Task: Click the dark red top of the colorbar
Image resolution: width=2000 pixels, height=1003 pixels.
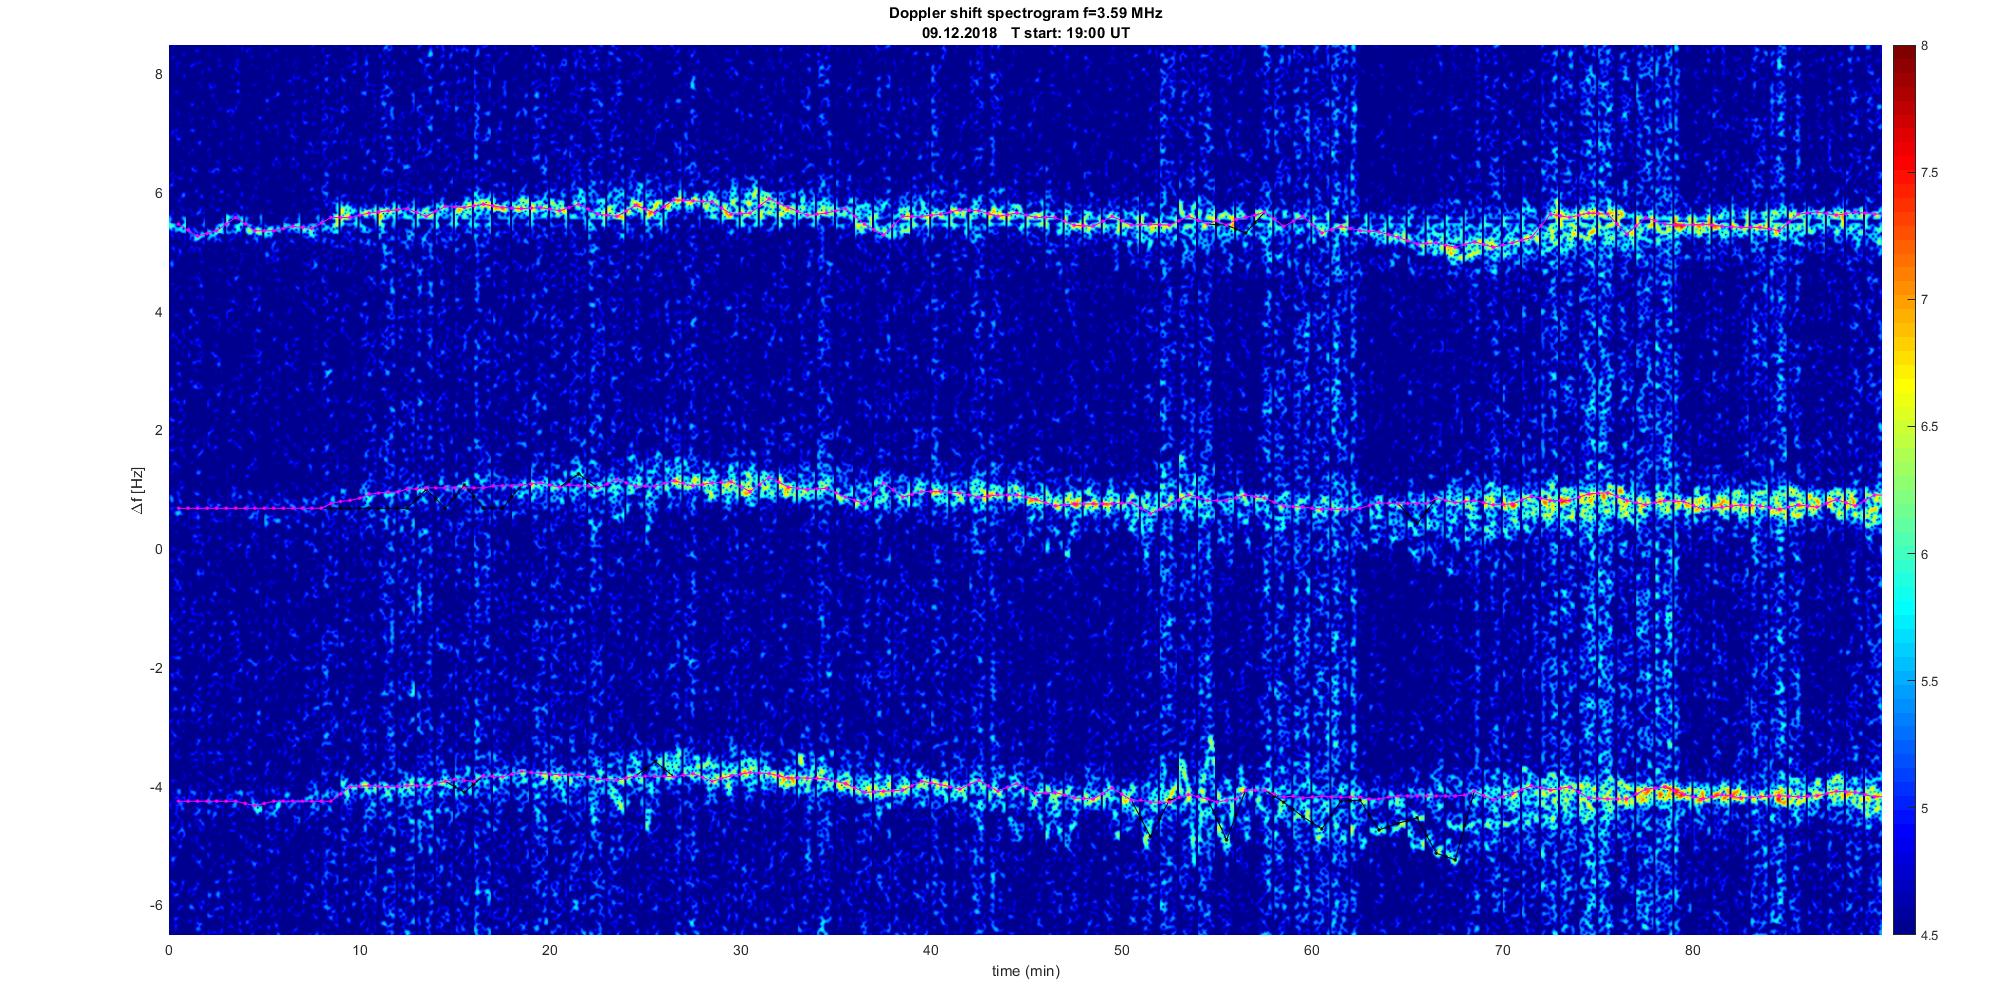Action: (x=1903, y=52)
